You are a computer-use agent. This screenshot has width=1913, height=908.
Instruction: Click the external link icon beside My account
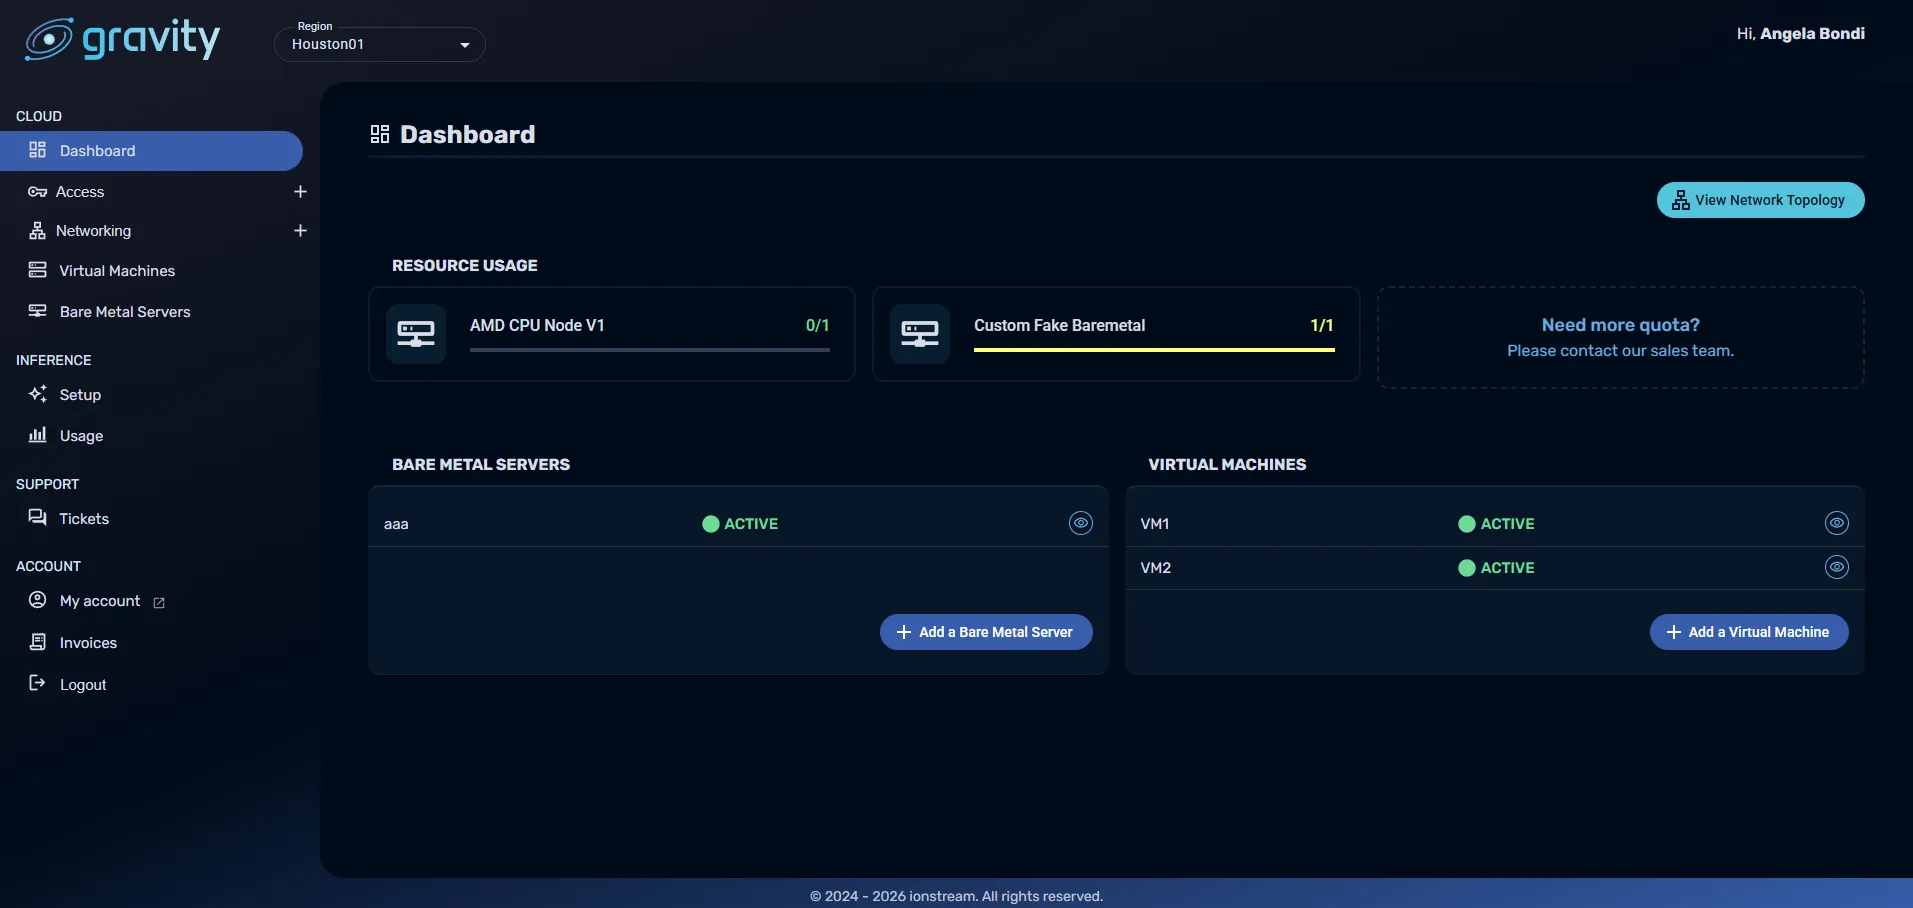coord(159,603)
